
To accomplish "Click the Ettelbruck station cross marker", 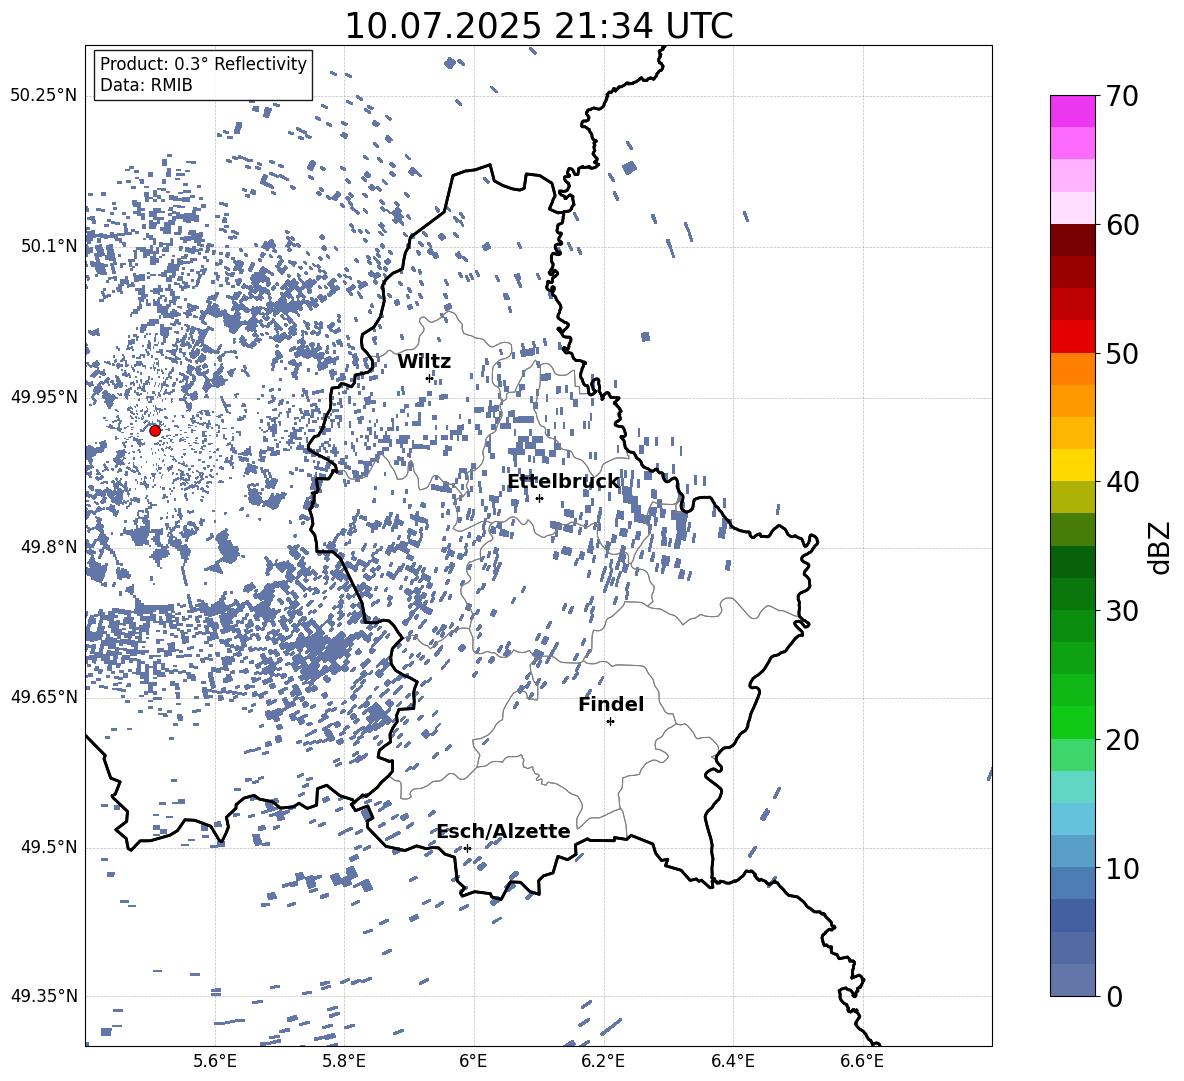I will click(539, 498).
